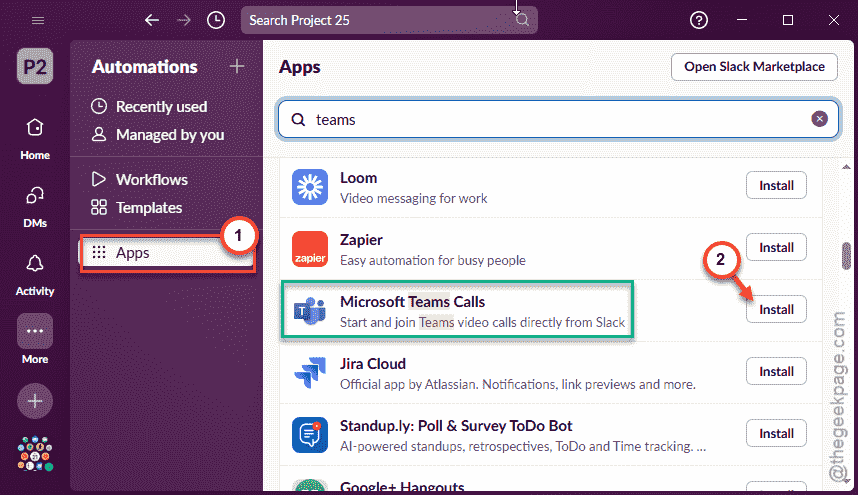Image resolution: width=858 pixels, height=495 pixels.
Task: Open history clock icon
Action: click(216, 21)
